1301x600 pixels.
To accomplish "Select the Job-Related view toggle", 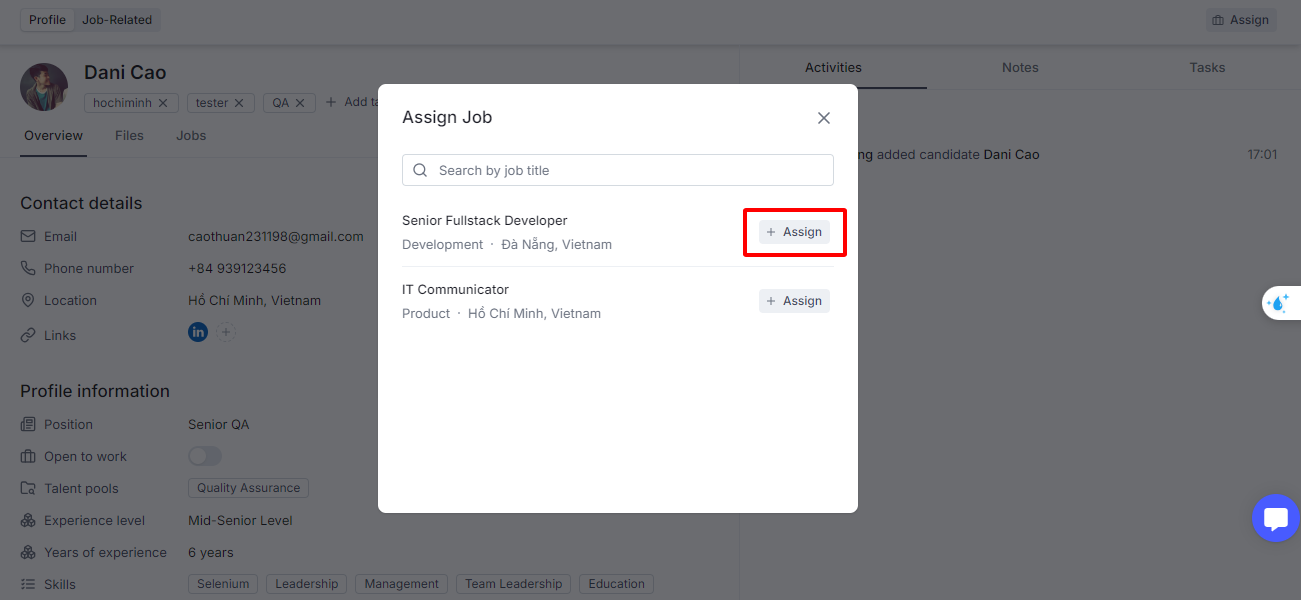I will [x=117, y=20].
